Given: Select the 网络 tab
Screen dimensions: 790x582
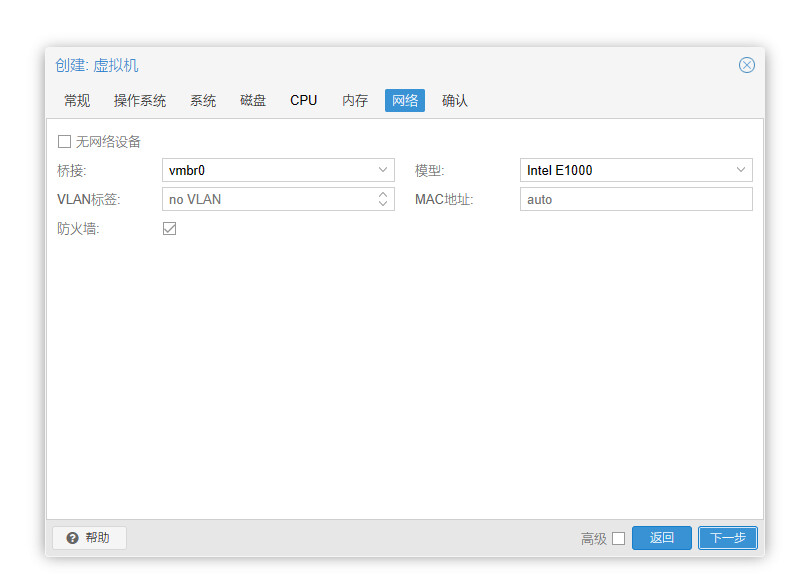Looking at the screenshot, I should tap(405, 101).
